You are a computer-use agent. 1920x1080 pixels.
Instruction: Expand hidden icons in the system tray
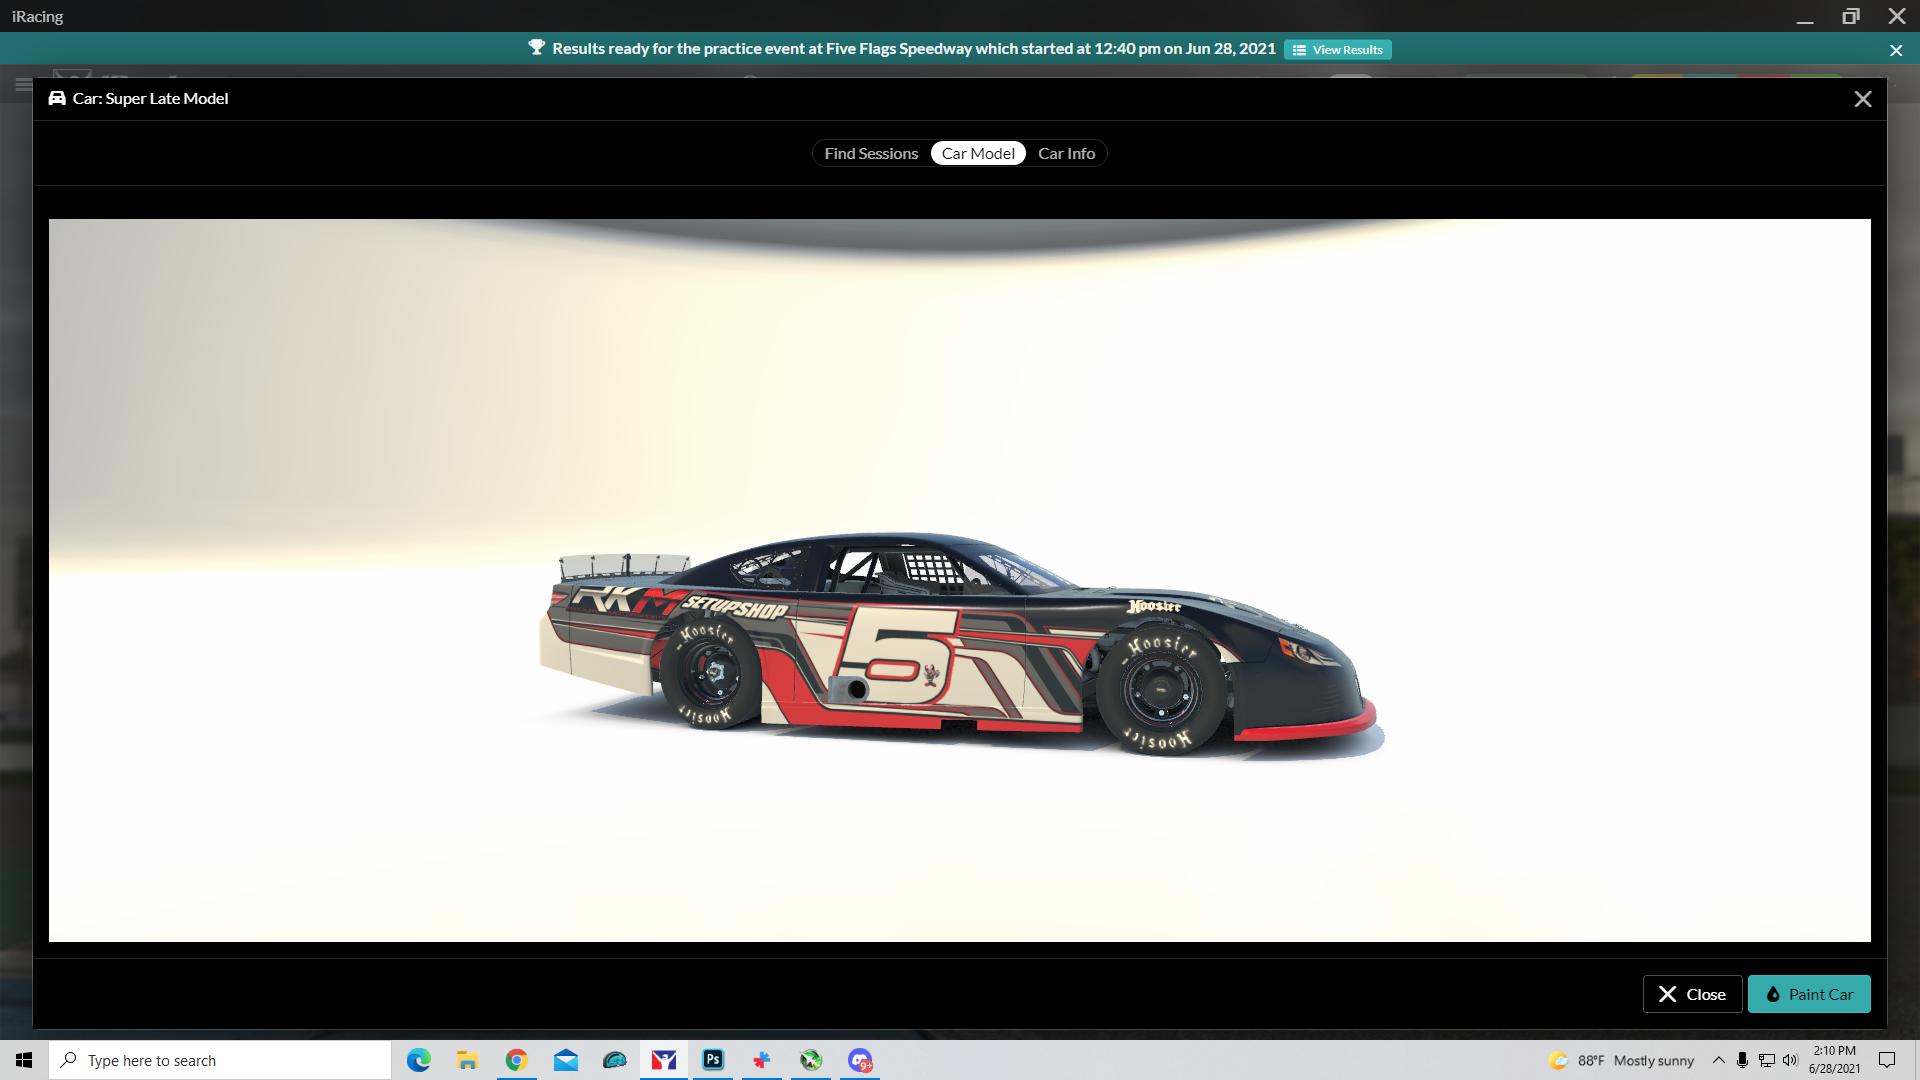(x=1718, y=1060)
